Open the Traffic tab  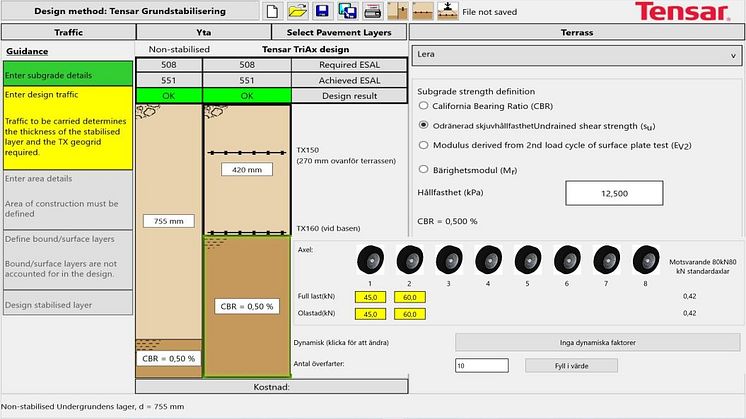click(69, 32)
